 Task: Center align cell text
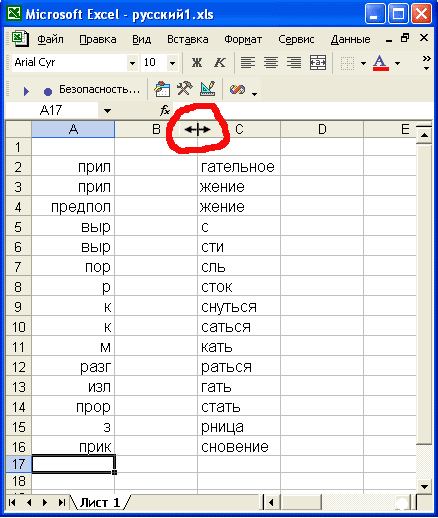(x=271, y=62)
